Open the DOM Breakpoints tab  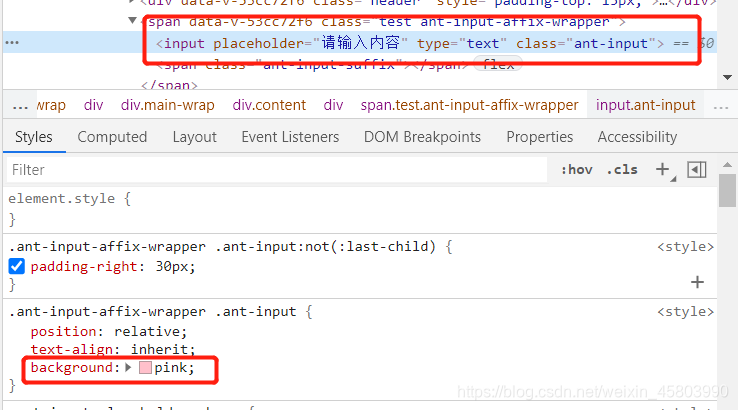(x=422, y=137)
